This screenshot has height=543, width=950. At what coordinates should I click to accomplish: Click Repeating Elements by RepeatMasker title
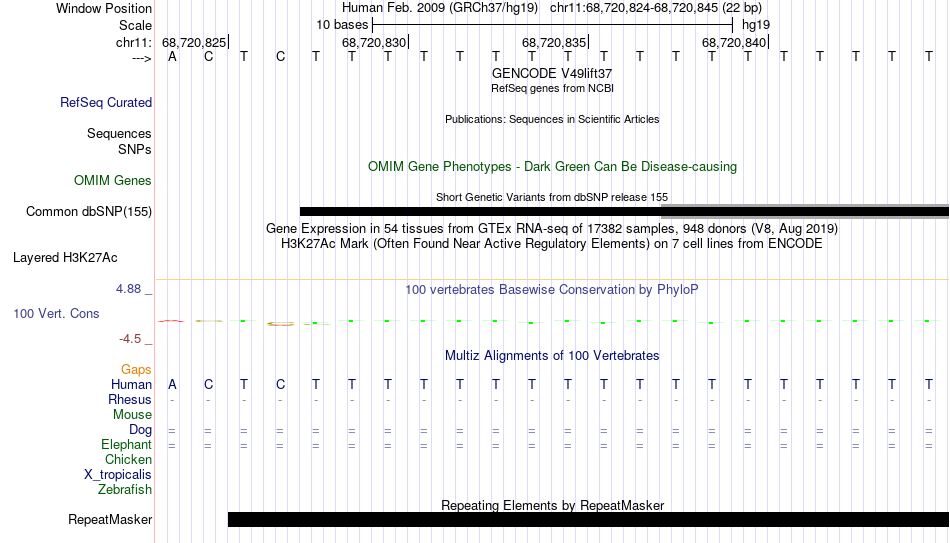click(x=552, y=505)
